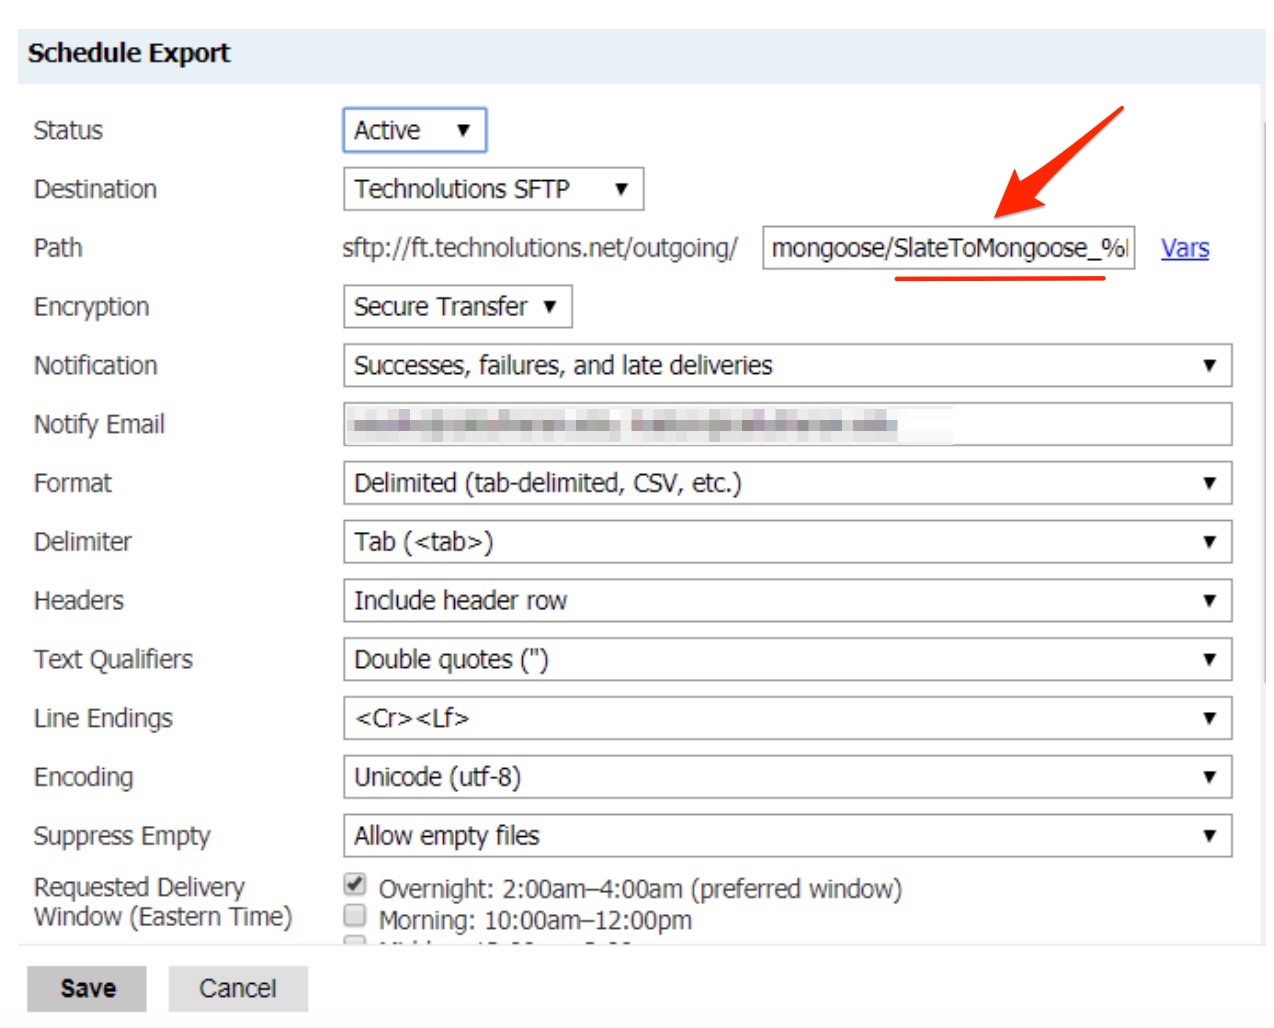Open the Encryption dropdown
Screen dimensions: 1274x1028
pyautogui.click(x=457, y=307)
